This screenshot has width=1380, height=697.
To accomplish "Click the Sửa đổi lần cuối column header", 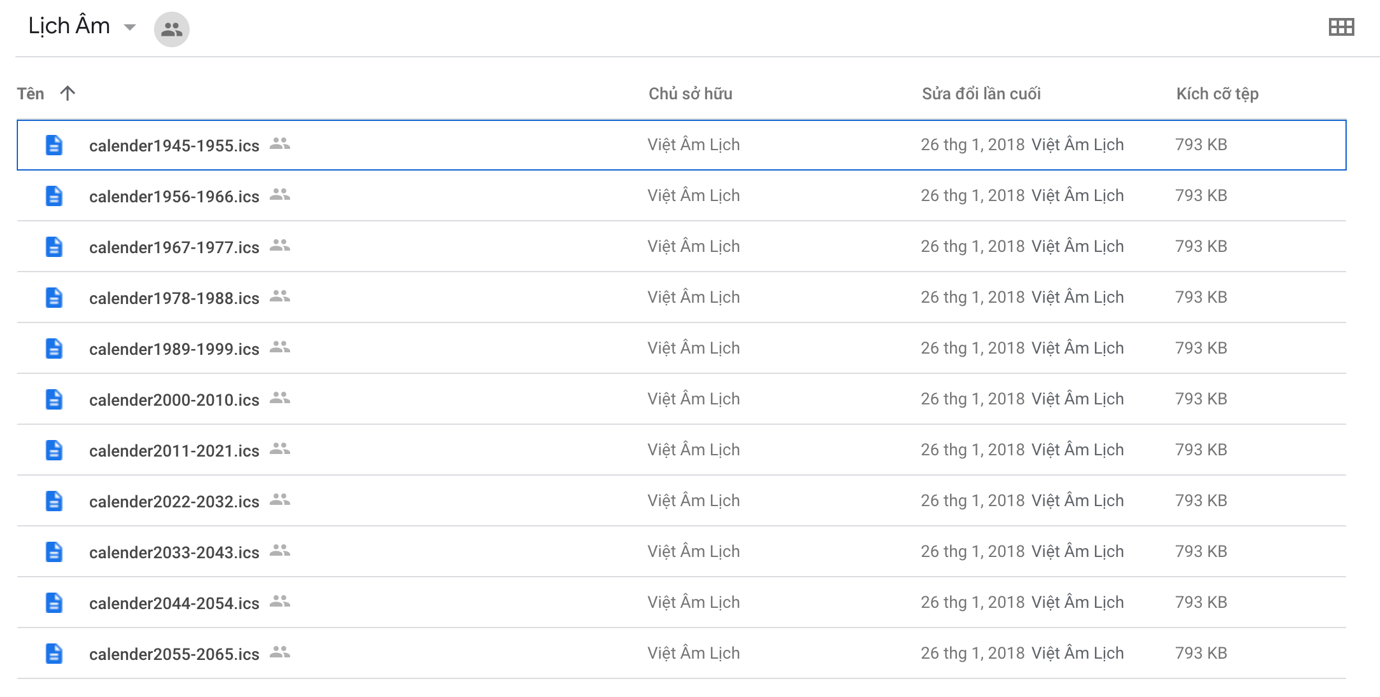I will point(981,94).
